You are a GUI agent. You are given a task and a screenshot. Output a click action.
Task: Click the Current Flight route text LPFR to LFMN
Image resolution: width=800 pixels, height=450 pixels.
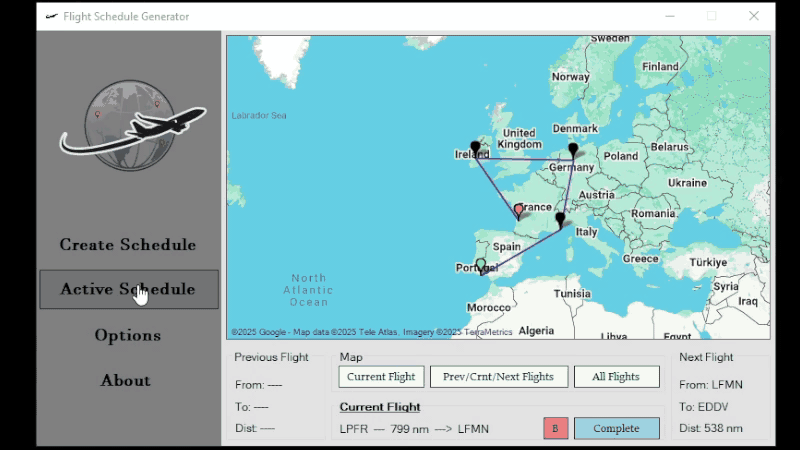pyautogui.click(x=414, y=429)
